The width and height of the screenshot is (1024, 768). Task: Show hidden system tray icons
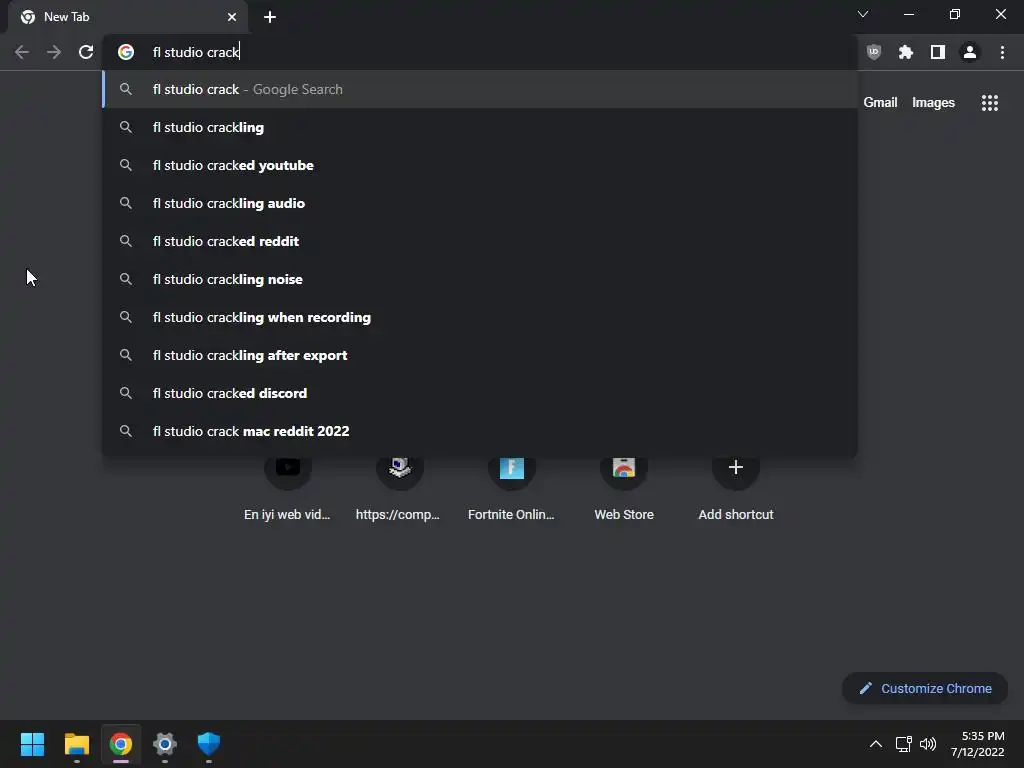(x=876, y=744)
